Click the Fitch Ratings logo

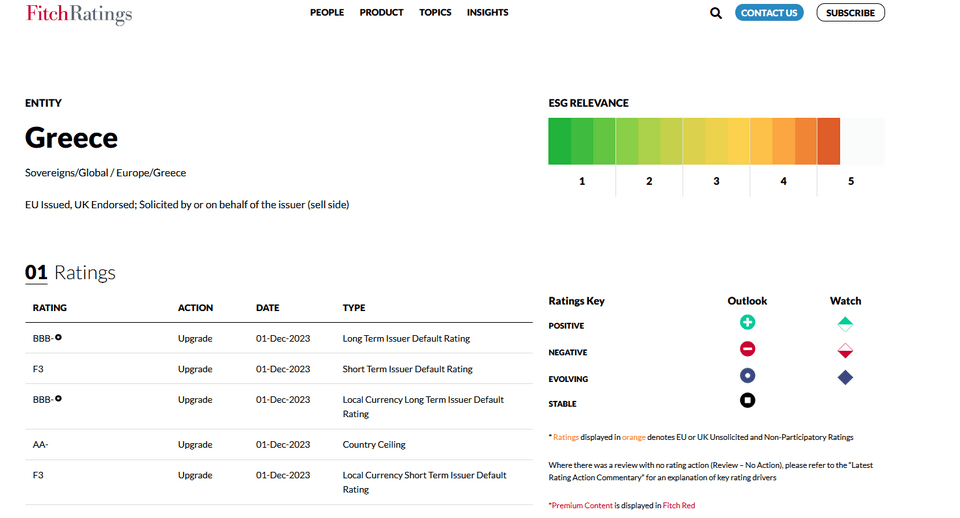coord(79,13)
